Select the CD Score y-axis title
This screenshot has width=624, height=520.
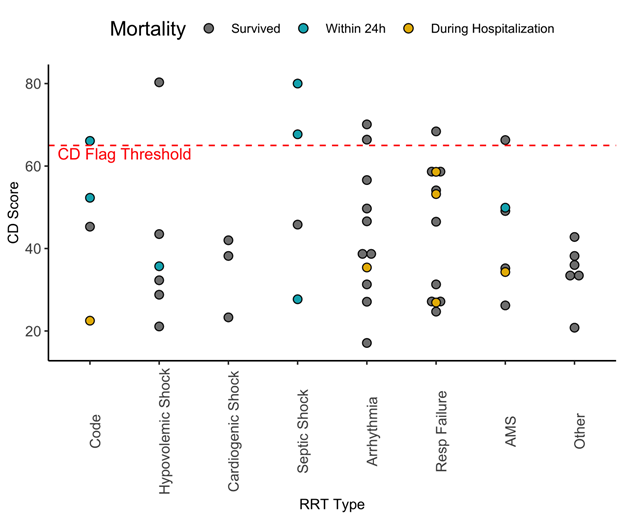(x=13, y=218)
